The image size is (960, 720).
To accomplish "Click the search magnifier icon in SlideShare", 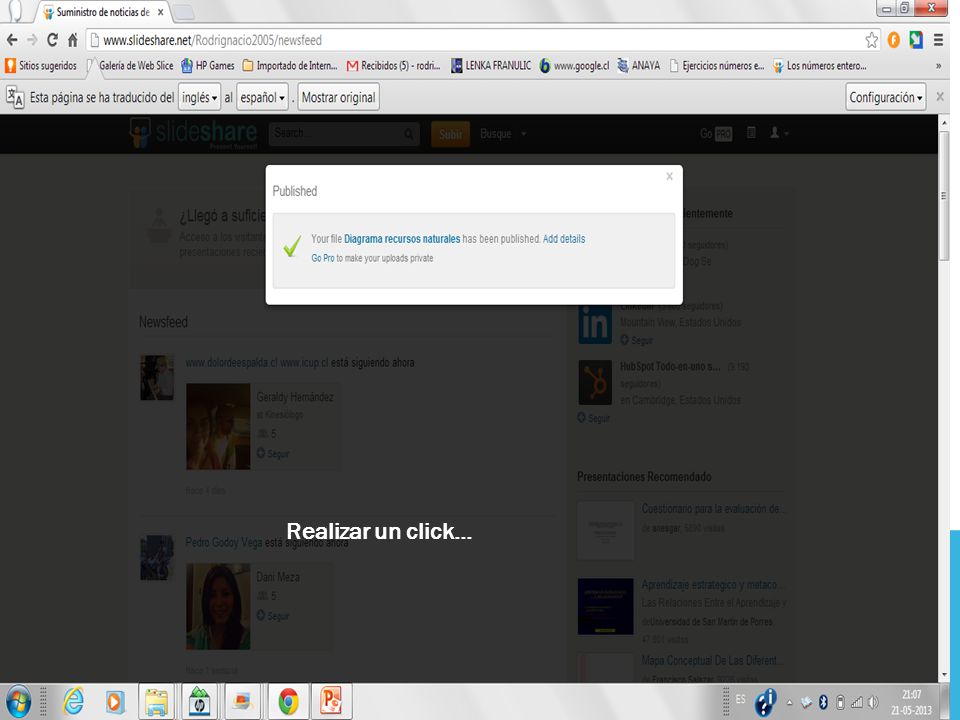I will coord(408,134).
